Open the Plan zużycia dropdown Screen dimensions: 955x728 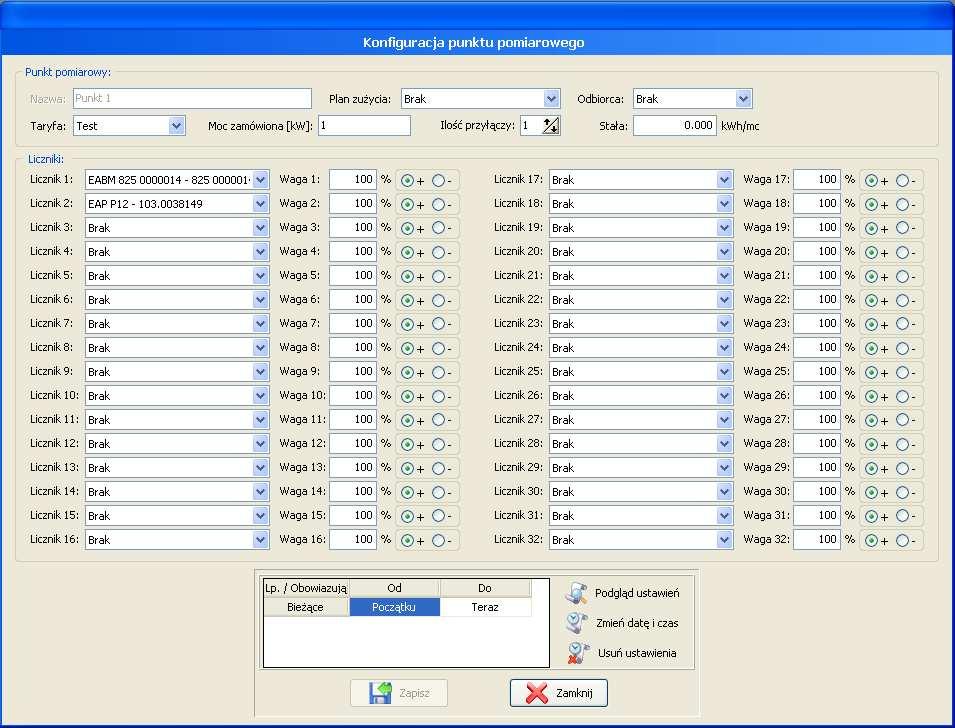click(x=551, y=99)
